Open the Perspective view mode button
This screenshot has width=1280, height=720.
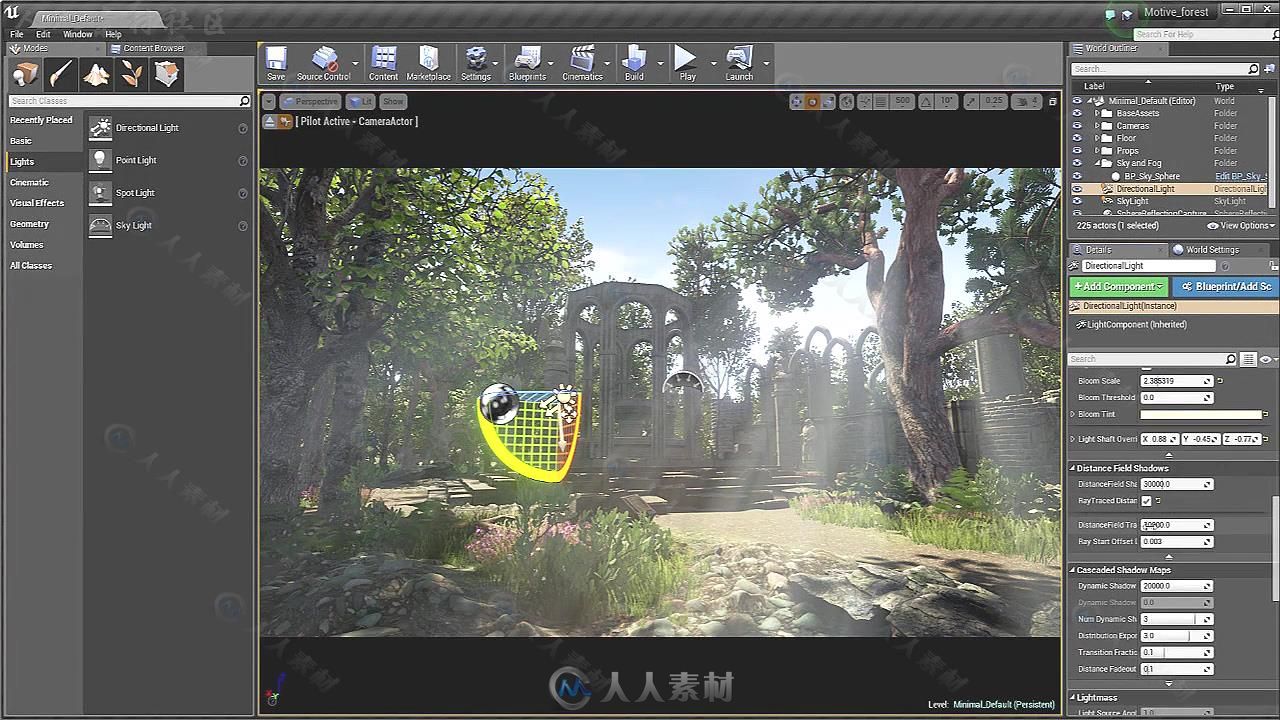coord(310,101)
